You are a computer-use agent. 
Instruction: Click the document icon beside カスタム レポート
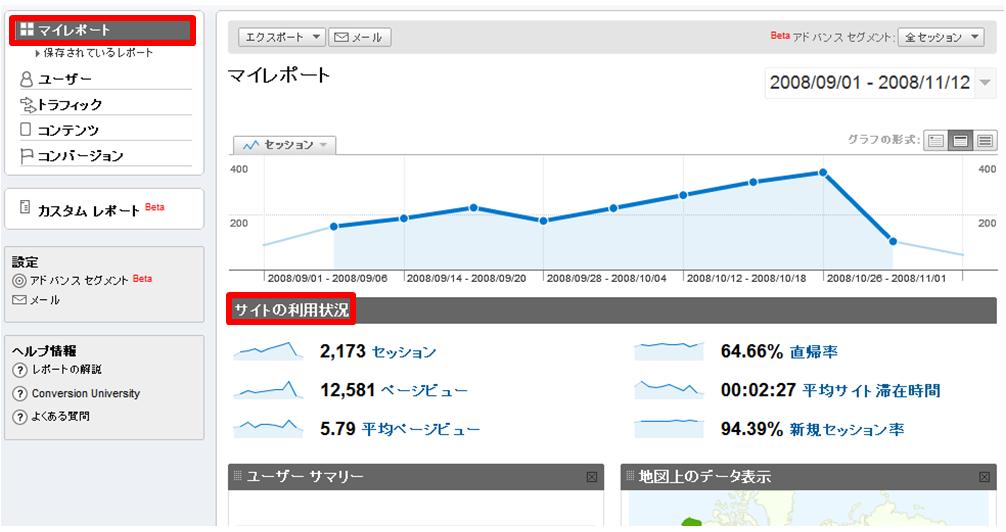(25, 207)
